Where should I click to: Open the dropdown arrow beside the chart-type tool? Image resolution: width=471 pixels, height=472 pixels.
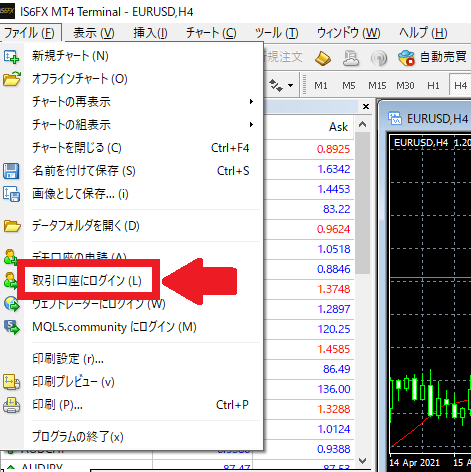[x=290, y=86]
